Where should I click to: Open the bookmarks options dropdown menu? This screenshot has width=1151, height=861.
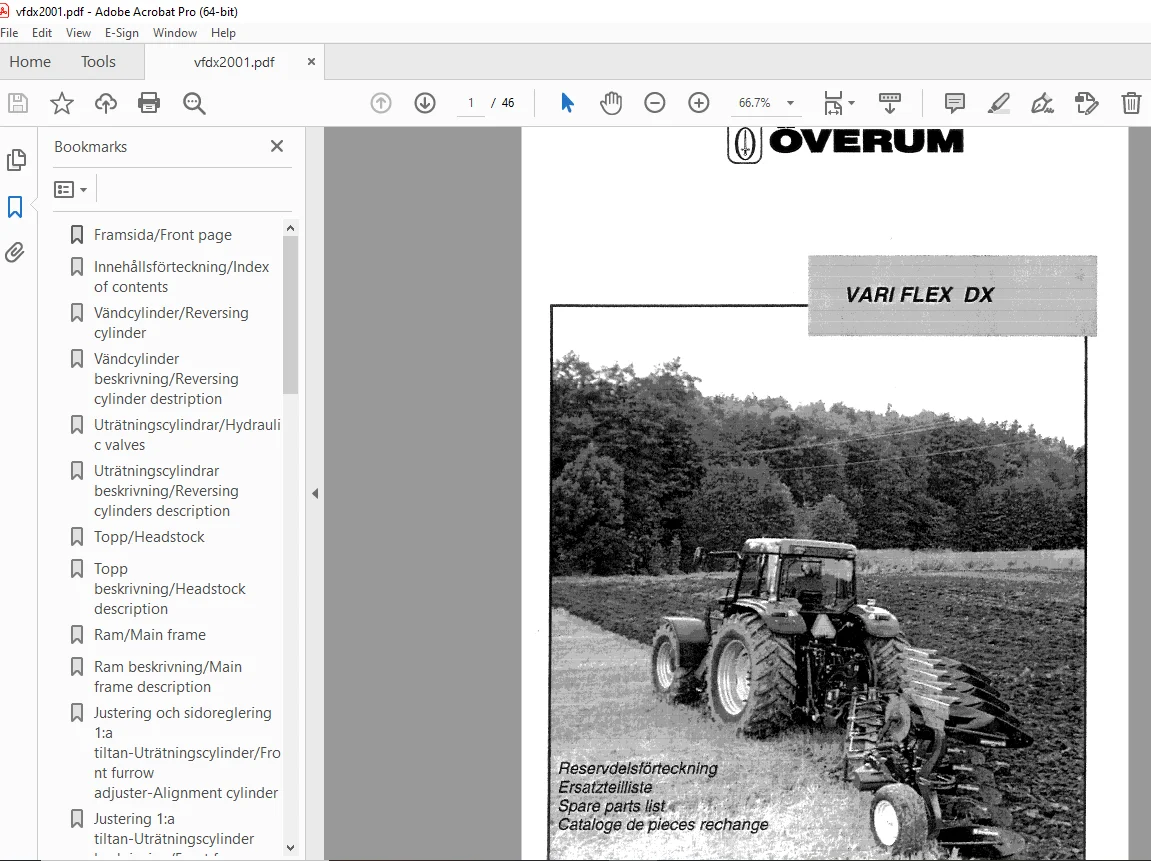click(70, 190)
